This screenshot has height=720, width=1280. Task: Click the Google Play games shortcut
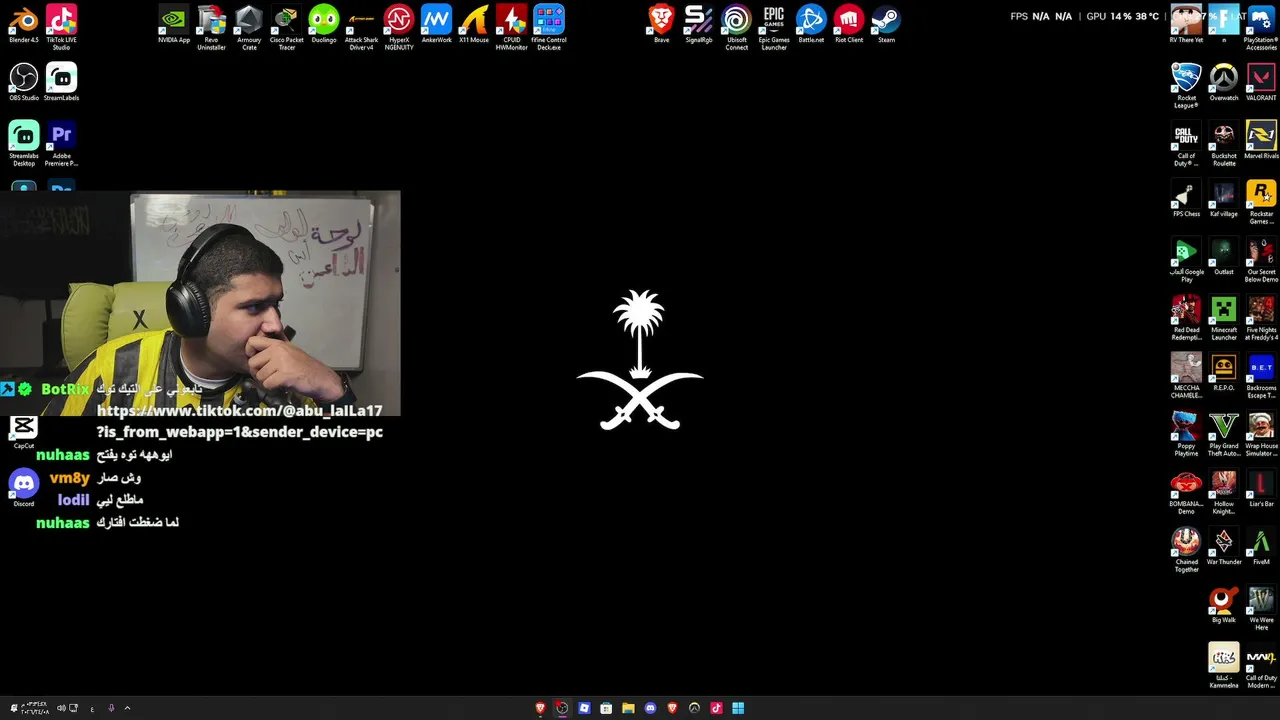point(1186,260)
